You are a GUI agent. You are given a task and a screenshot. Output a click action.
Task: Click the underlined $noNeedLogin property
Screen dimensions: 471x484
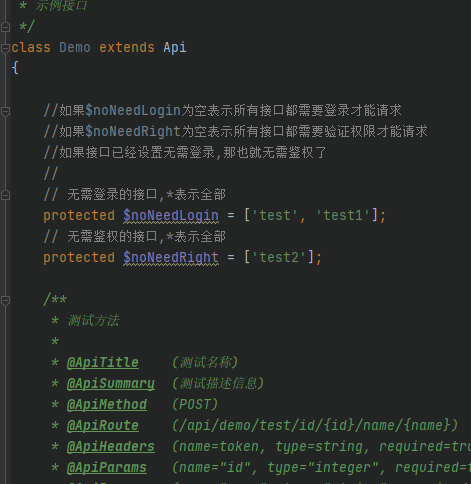171,216
